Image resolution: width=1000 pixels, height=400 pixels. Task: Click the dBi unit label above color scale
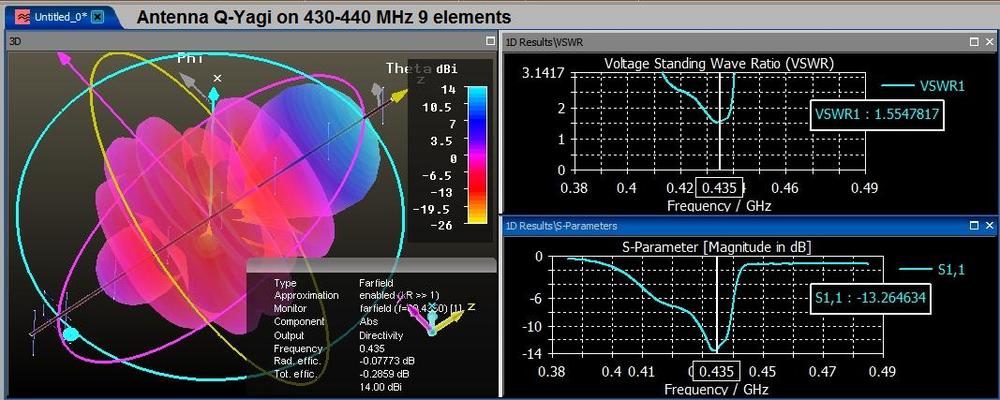(446, 69)
